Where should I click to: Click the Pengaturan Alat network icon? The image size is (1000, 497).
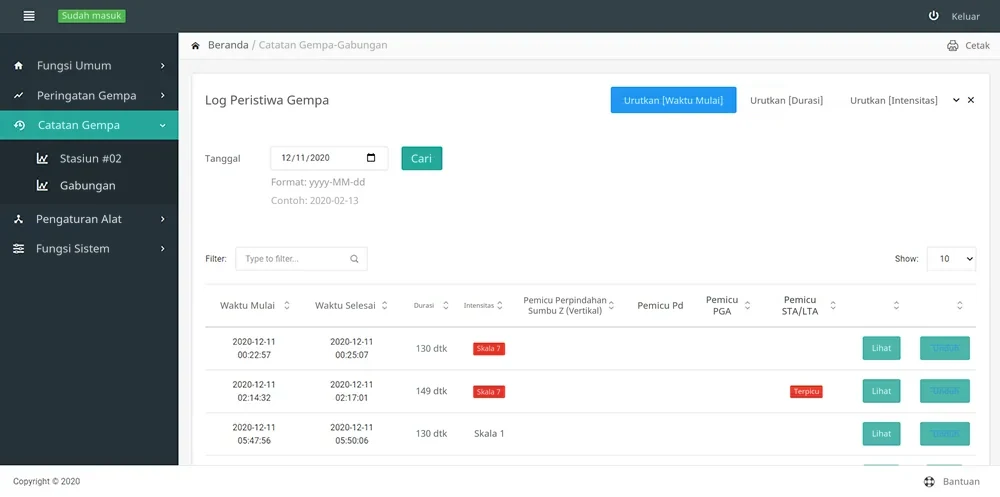point(18,219)
